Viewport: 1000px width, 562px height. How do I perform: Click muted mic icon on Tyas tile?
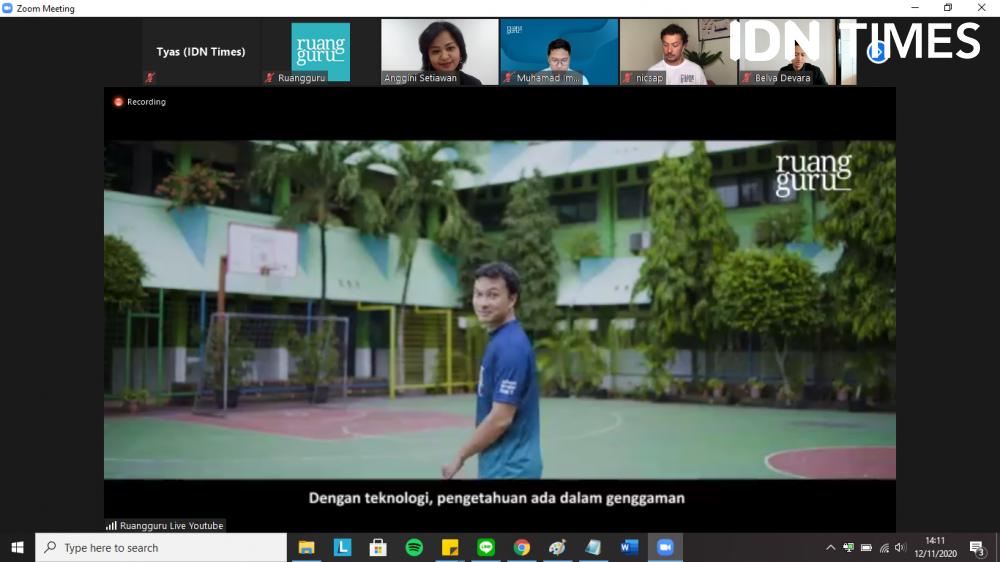[151, 77]
